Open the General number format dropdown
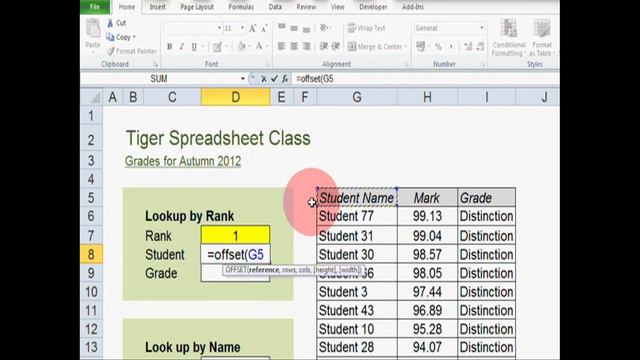Screen dimensions: 640x360 tap(482, 28)
